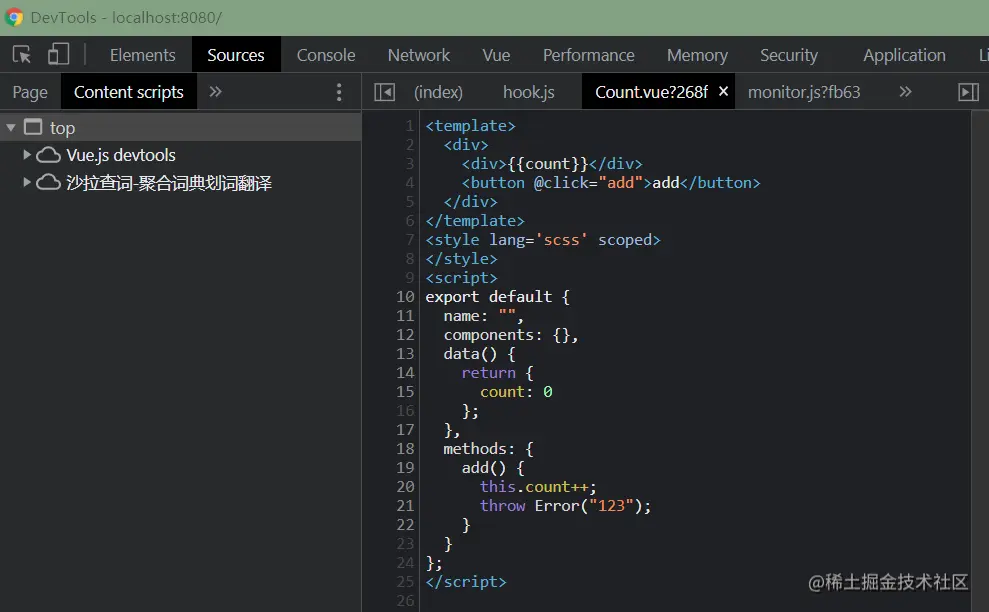Select the Page navigator tab
The width and height of the screenshot is (989, 612).
point(30,92)
